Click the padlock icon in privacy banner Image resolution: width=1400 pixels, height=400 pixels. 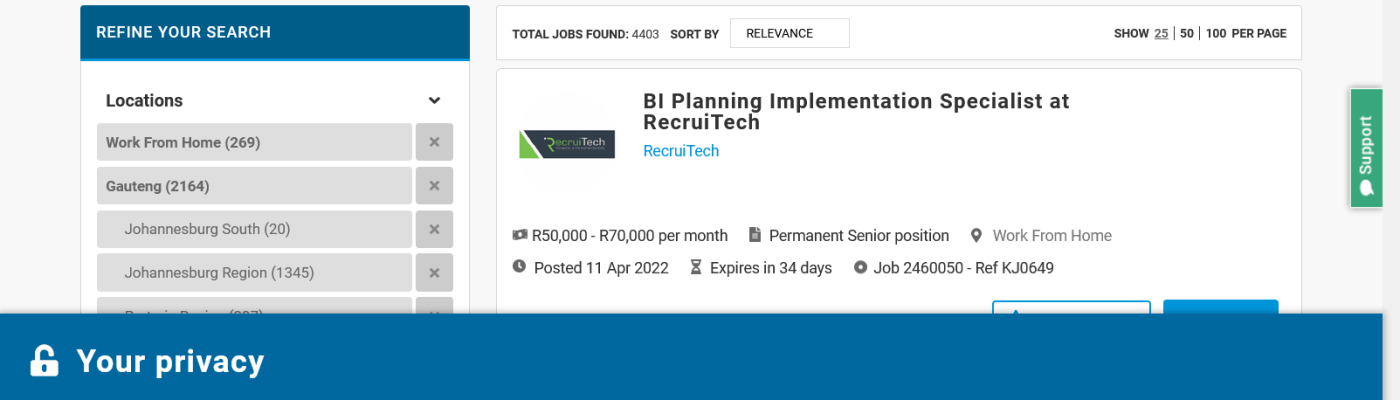point(44,361)
